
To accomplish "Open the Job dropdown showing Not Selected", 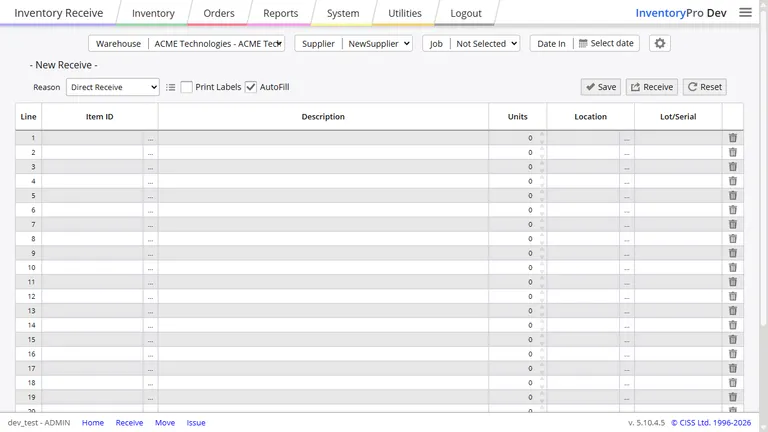I will [485, 44].
